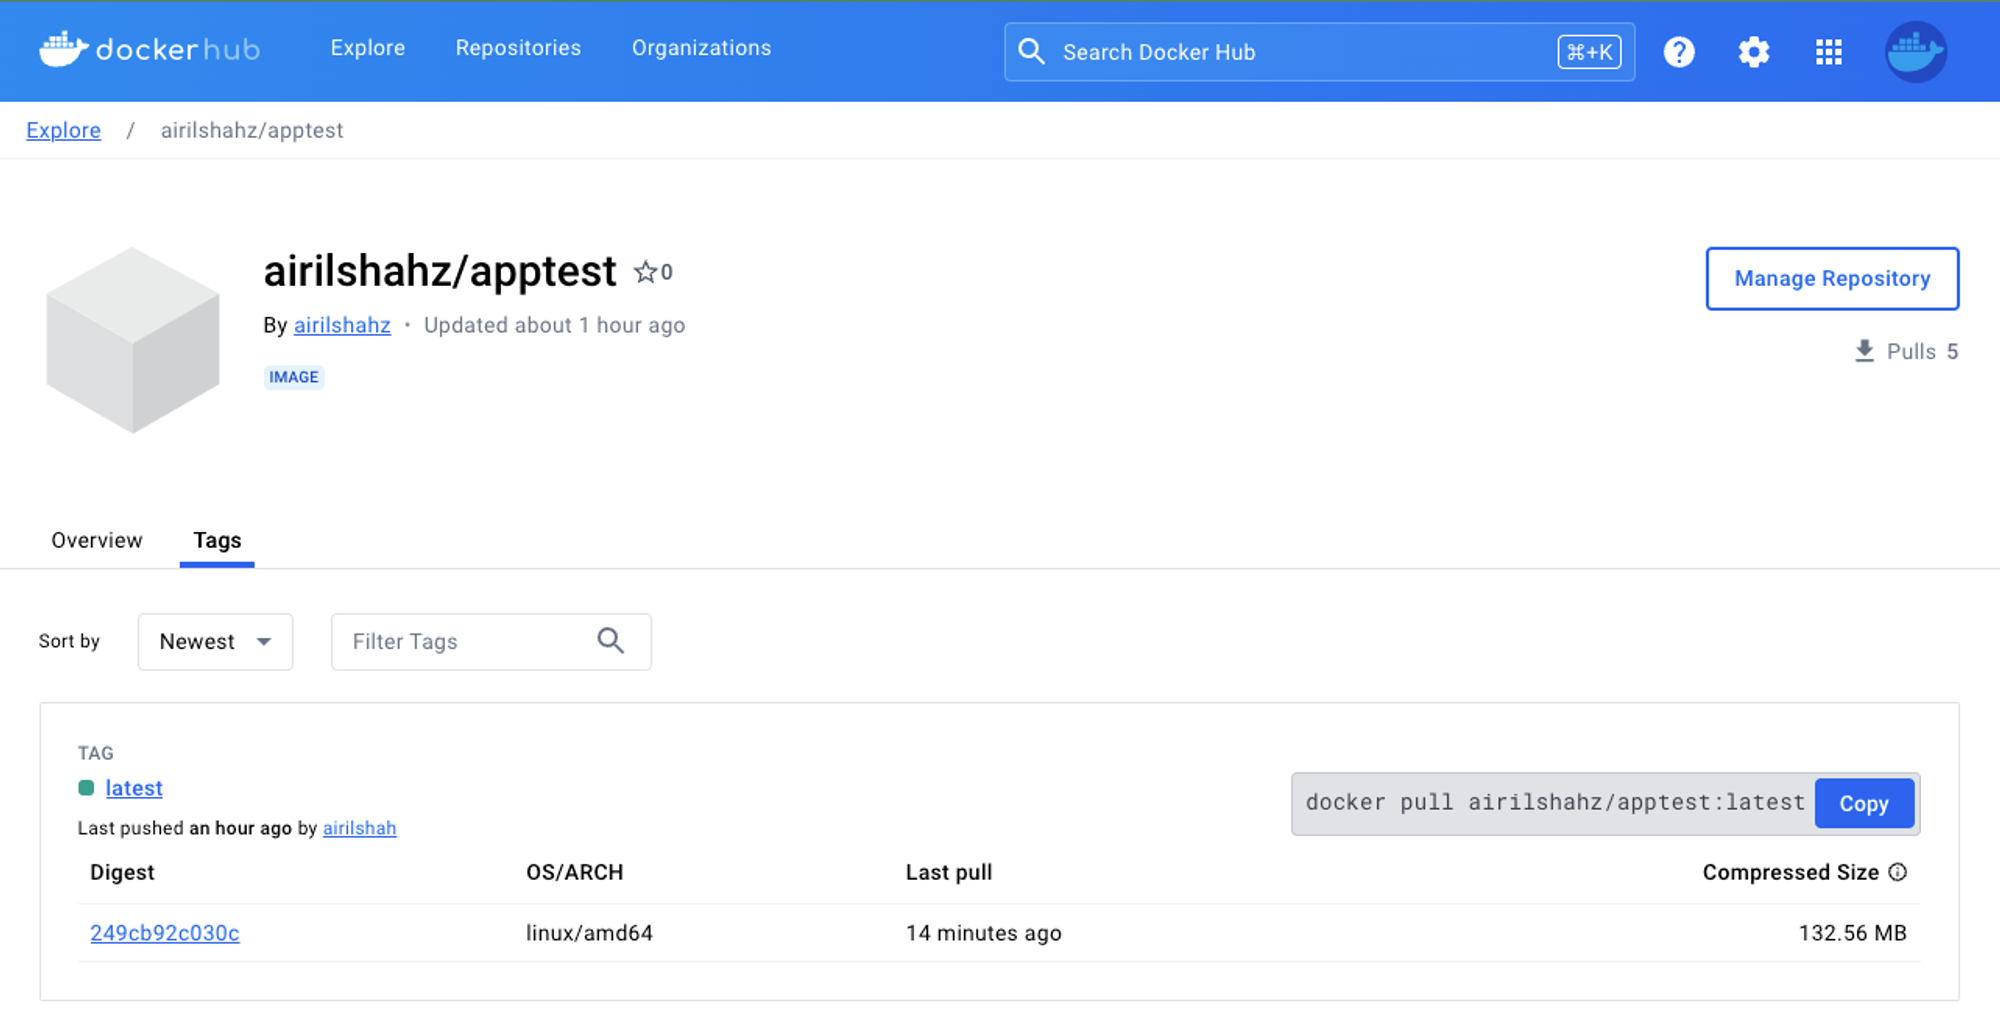Click the IMAGE badge label
This screenshot has width=2000, height=1030.
tap(294, 377)
